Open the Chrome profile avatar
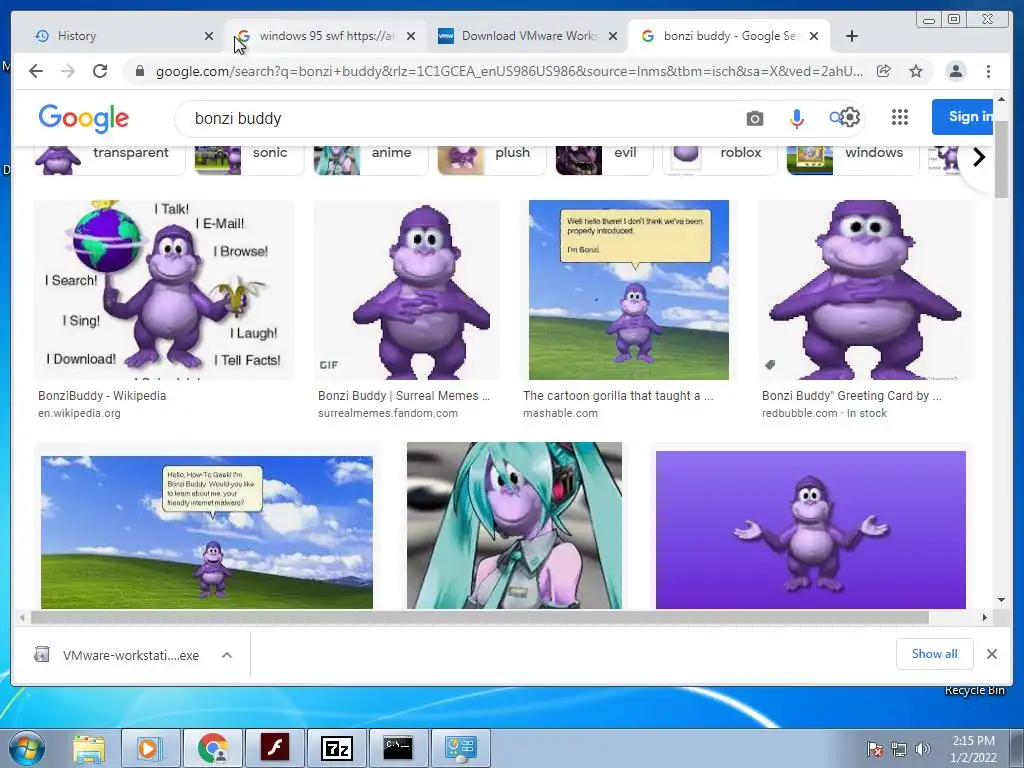 pyautogui.click(x=955, y=71)
